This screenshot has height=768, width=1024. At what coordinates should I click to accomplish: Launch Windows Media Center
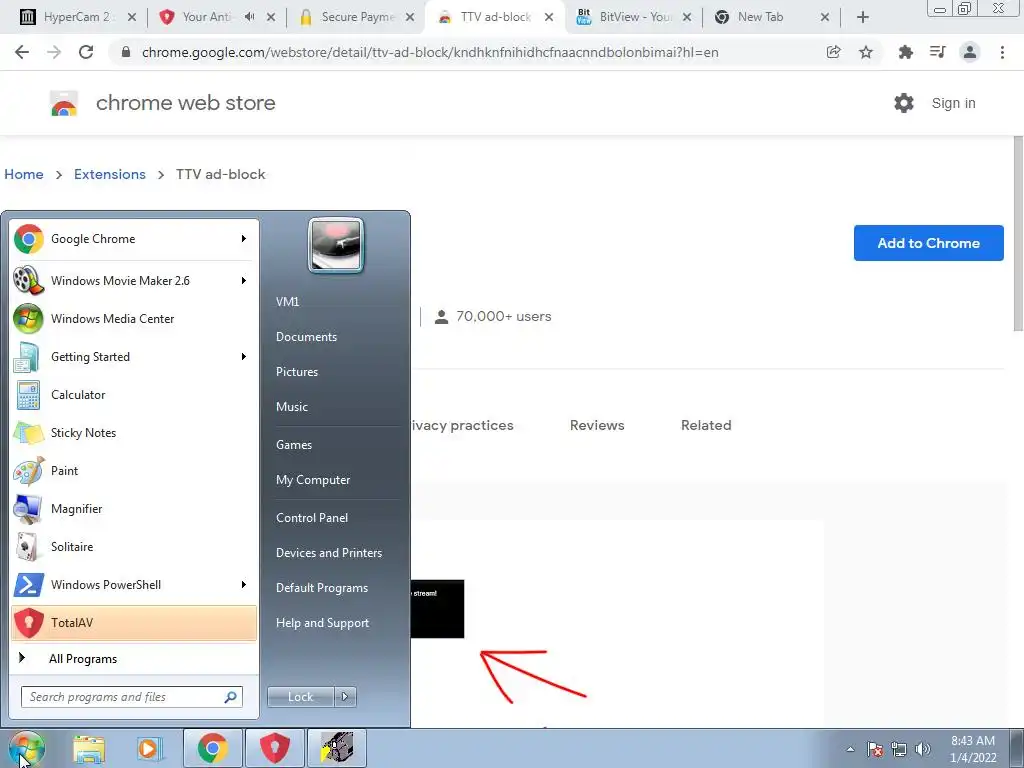134,319
